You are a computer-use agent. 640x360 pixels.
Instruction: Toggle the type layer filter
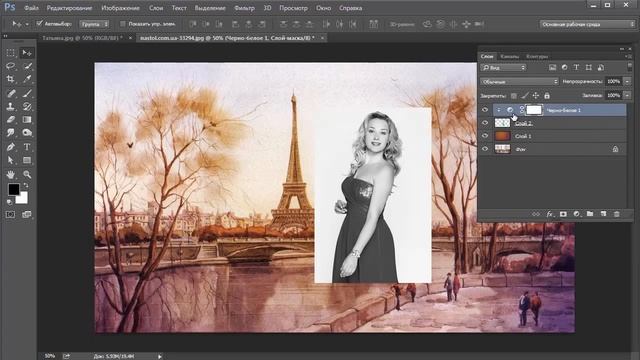click(576, 68)
